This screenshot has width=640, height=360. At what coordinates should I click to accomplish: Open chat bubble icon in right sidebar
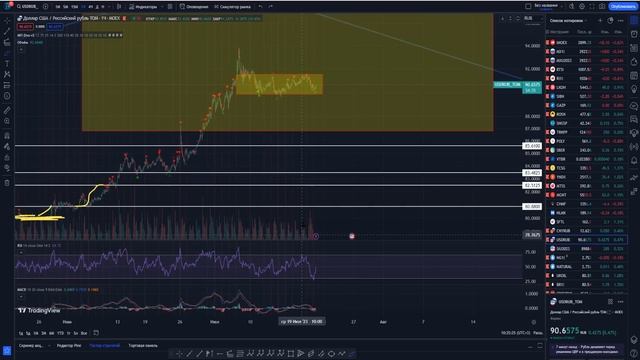click(634, 105)
